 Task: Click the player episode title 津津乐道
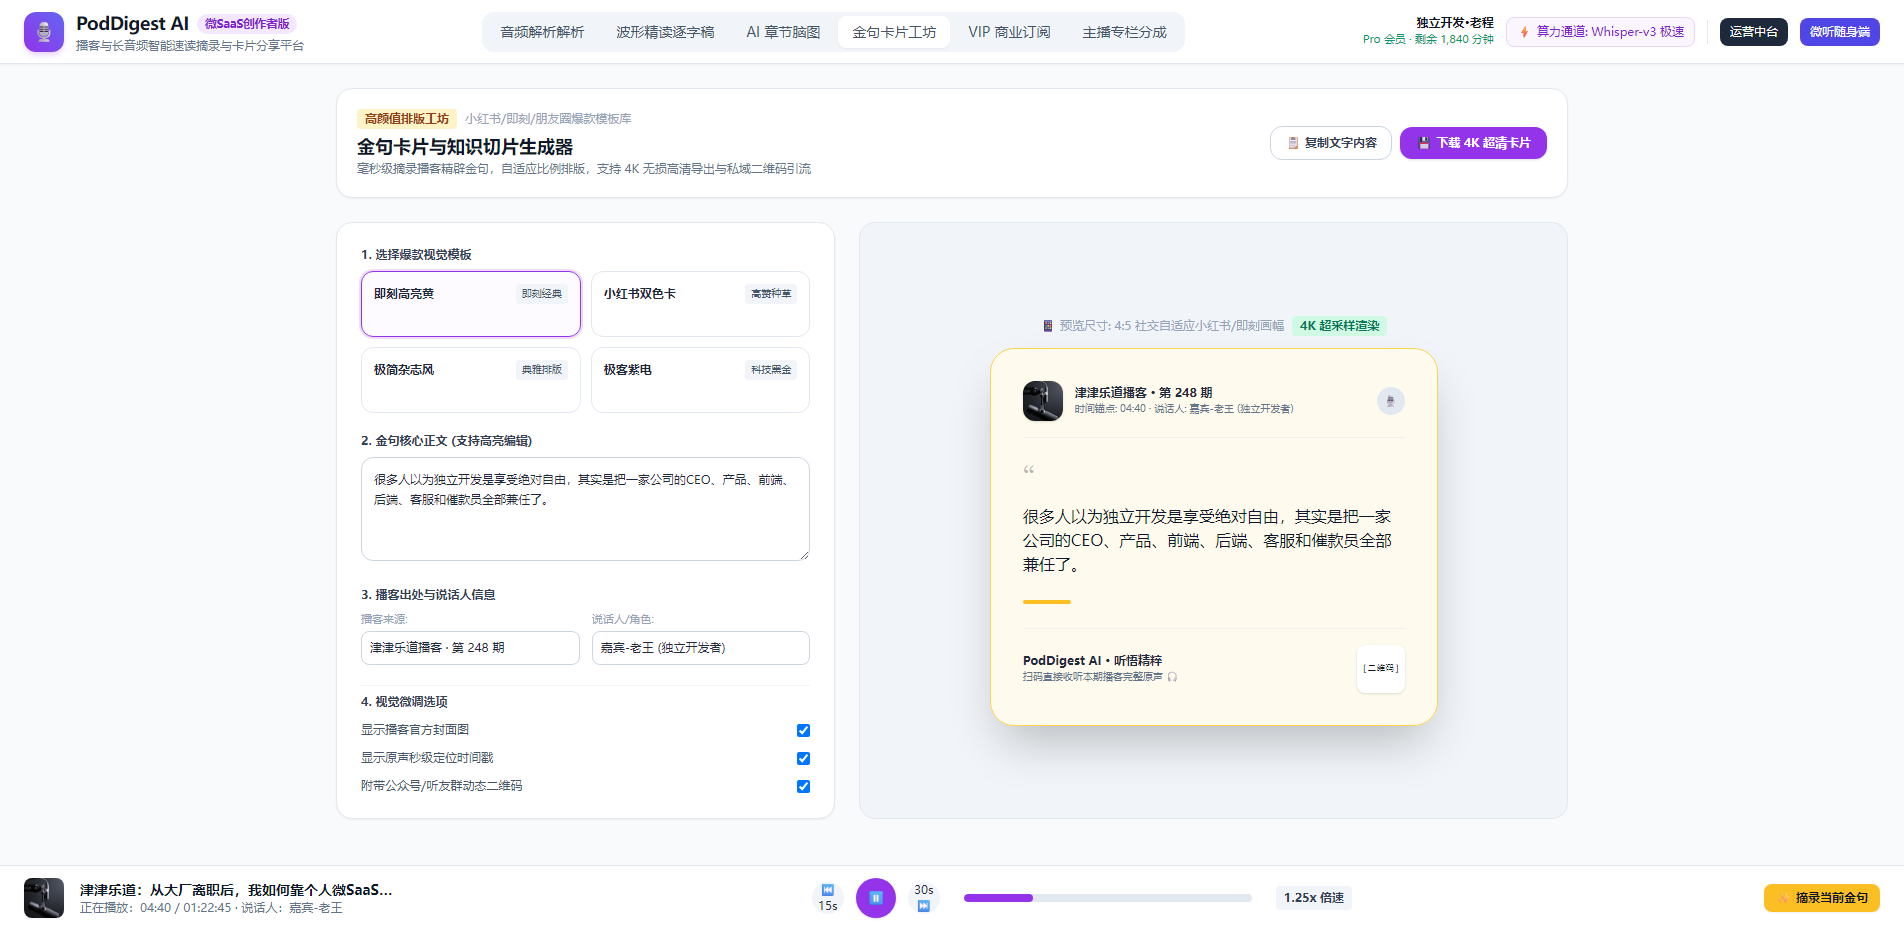click(x=236, y=890)
